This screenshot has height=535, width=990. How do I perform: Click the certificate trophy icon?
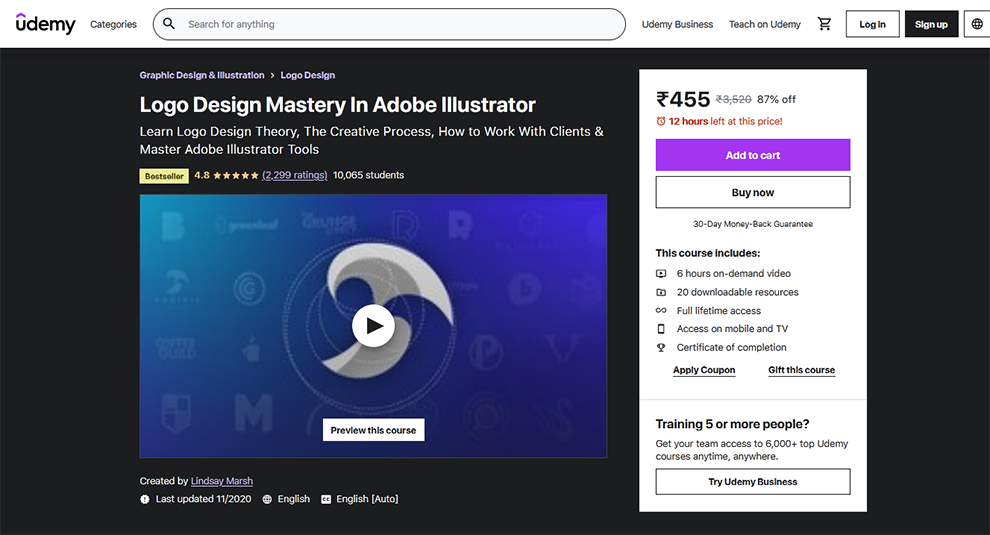(661, 347)
